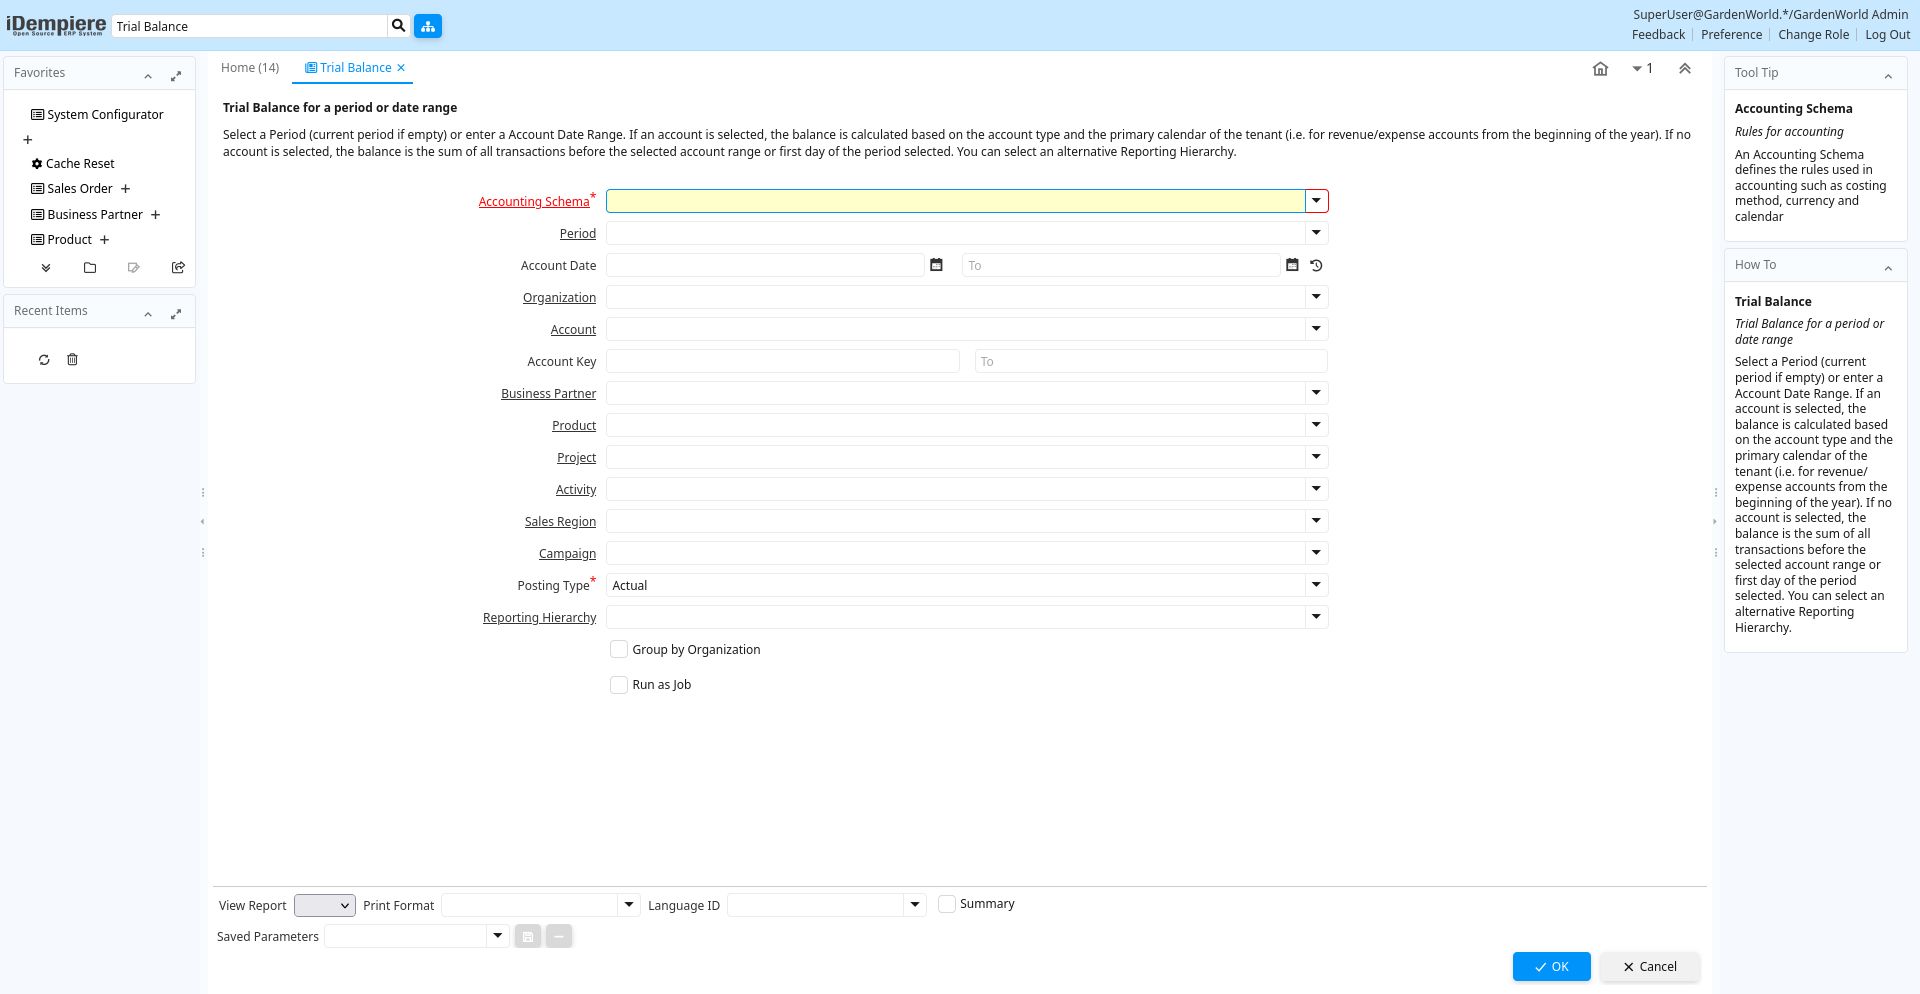The width and height of the screenshot is (1920, 994).
Task: Clear Recent Items with trash icon
Action: (72, 360)
